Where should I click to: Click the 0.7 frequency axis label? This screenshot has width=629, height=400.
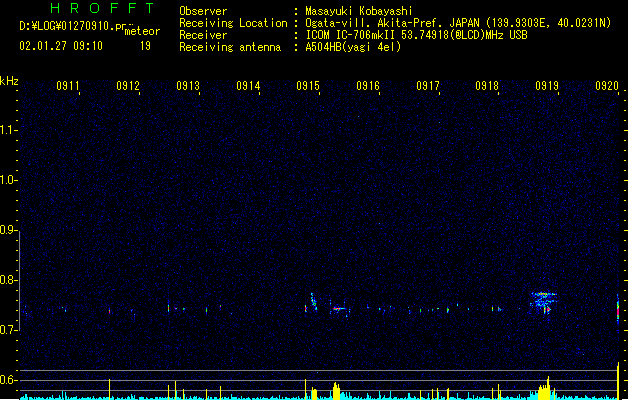8,330
